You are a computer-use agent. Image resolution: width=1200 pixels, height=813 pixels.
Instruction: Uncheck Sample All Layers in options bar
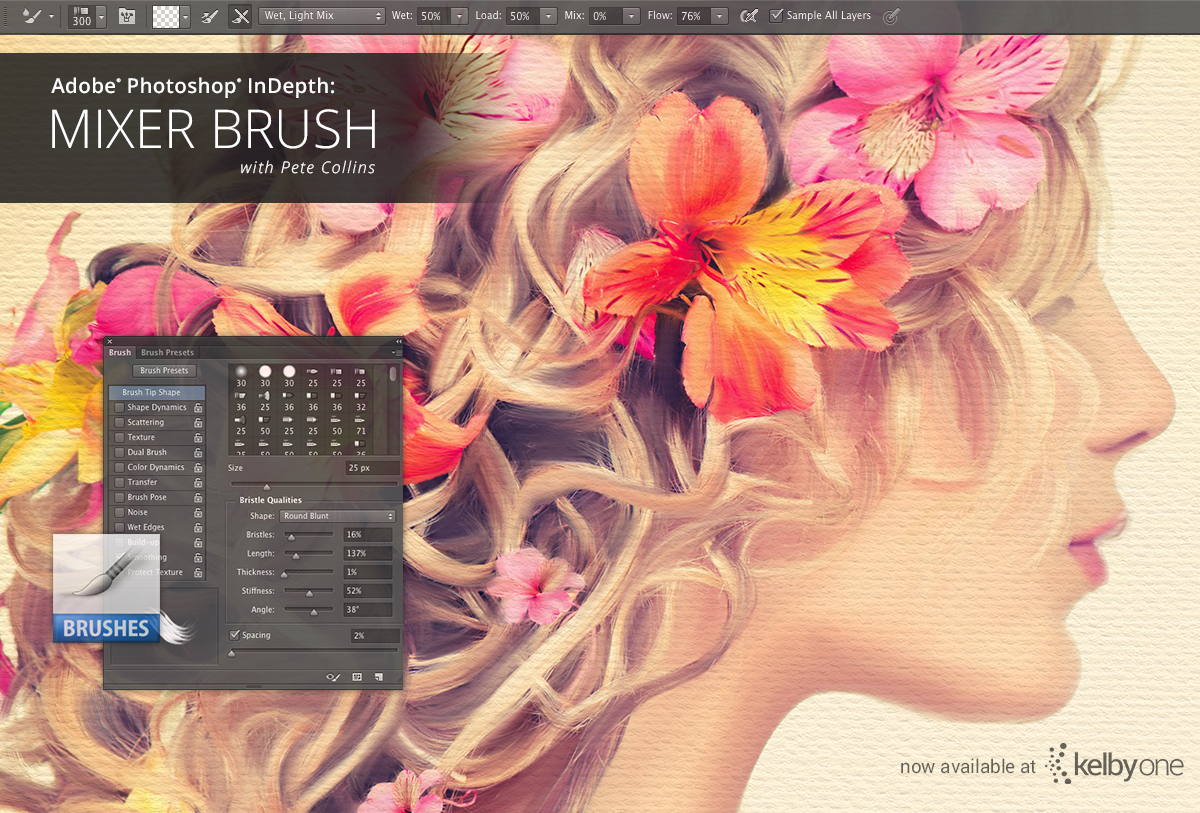(777, 16)
